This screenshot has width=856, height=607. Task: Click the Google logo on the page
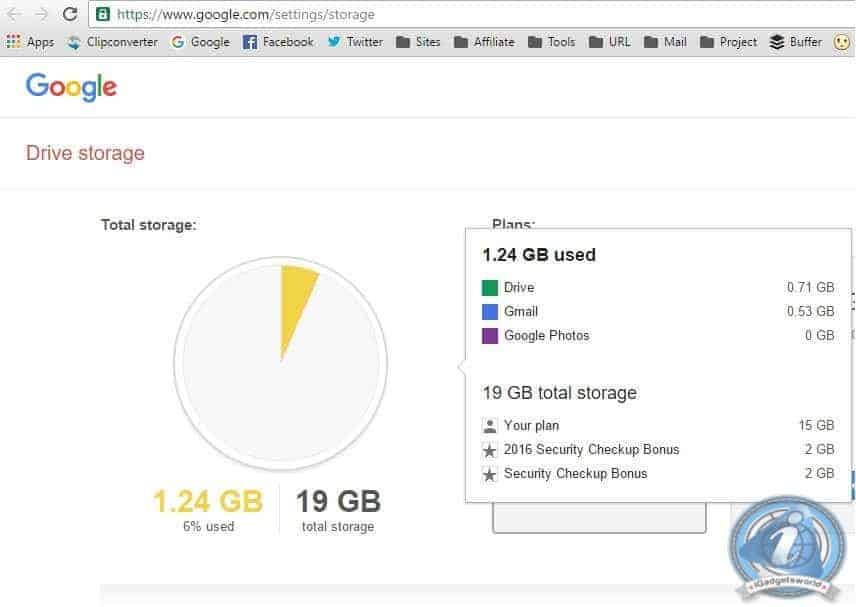click(71, 87)
